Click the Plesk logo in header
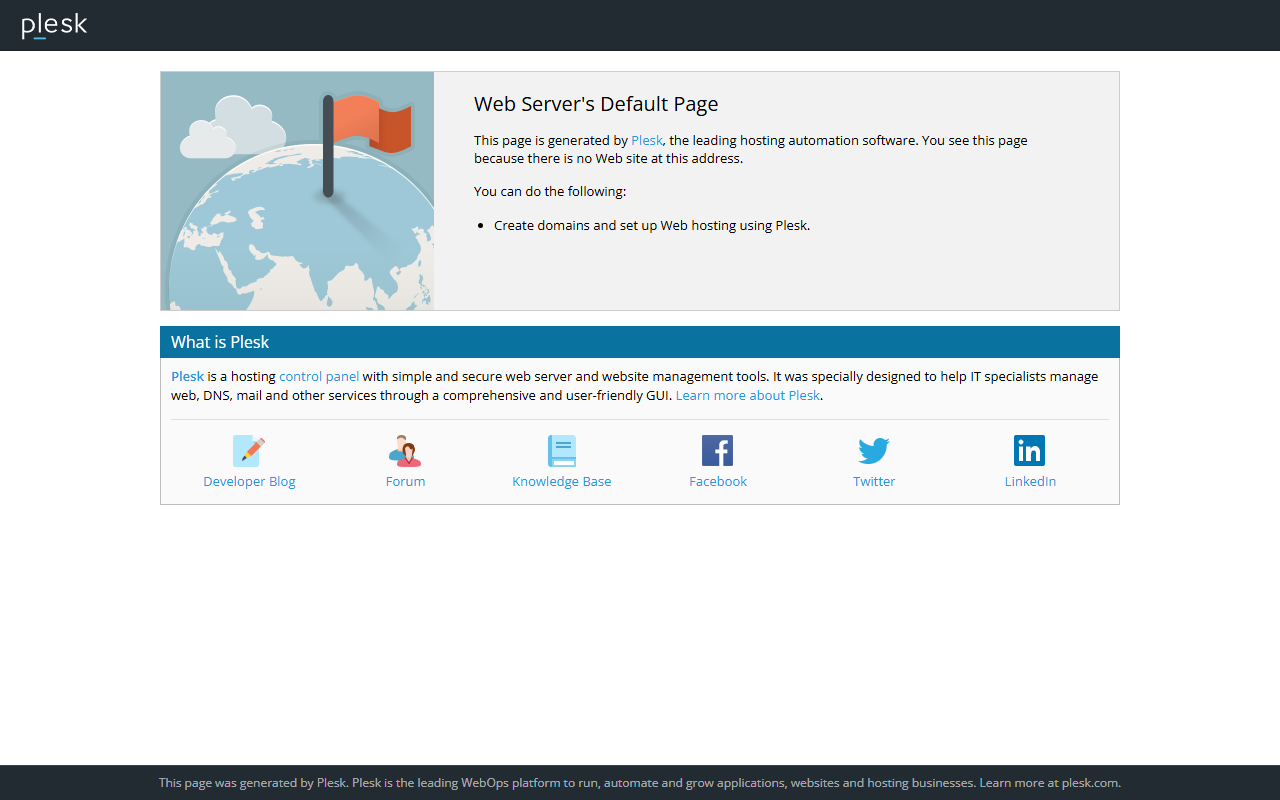The height and width of the screenshot is (800, 1280). click(54, 25)
